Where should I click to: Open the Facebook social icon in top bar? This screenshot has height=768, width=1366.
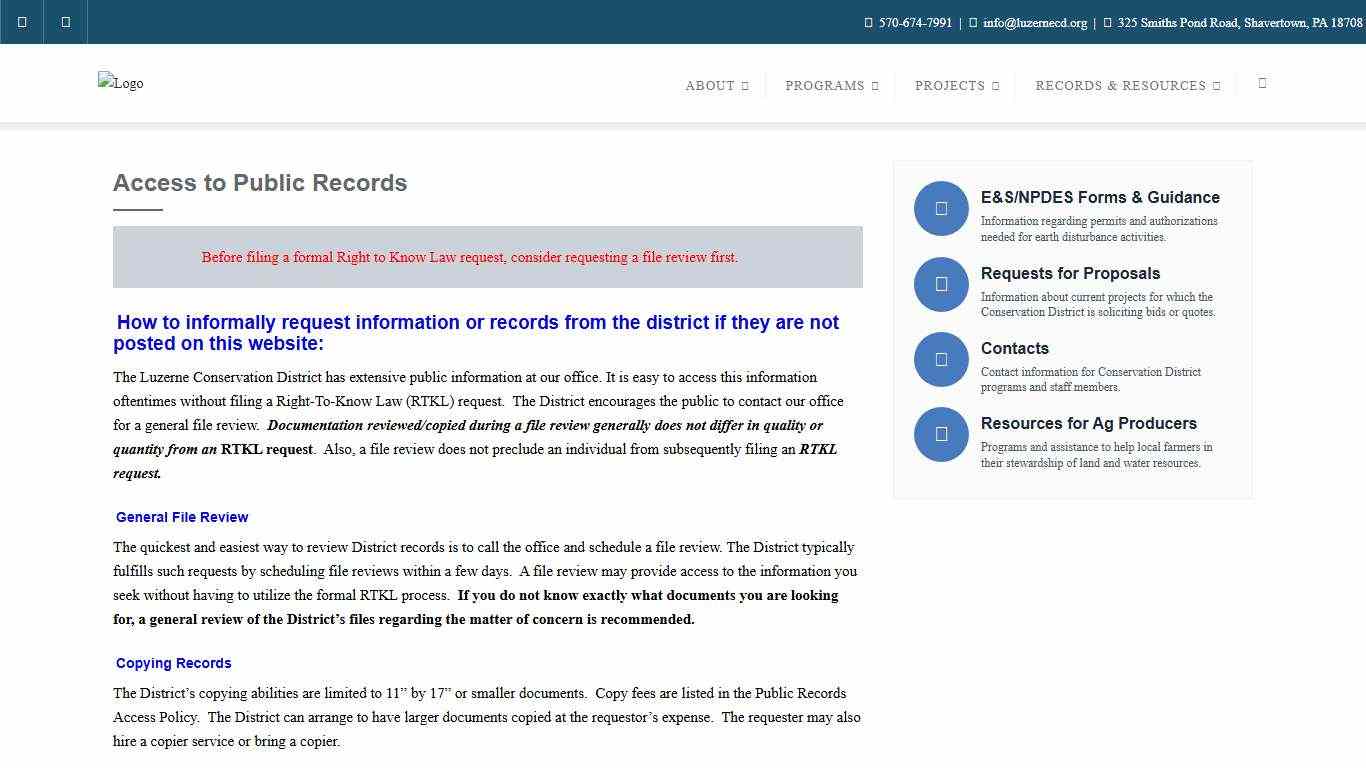21,21
